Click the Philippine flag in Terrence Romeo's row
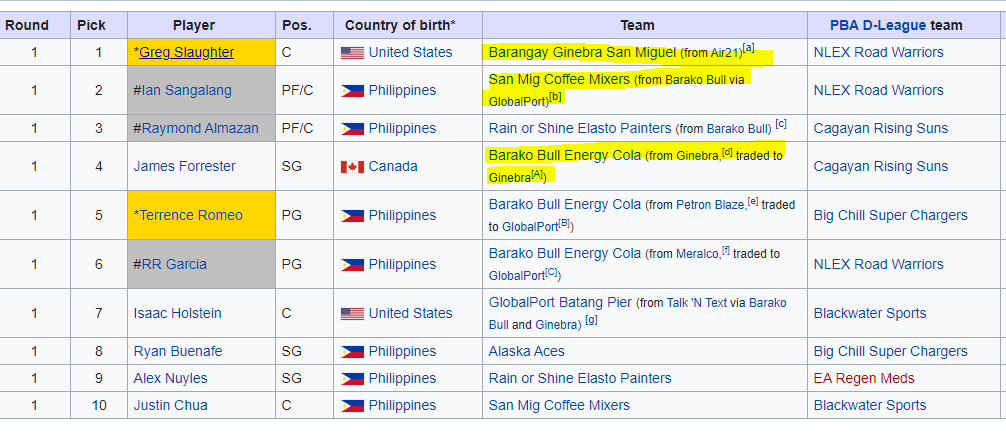1006x439 pixels. click(x=352, y=216)
